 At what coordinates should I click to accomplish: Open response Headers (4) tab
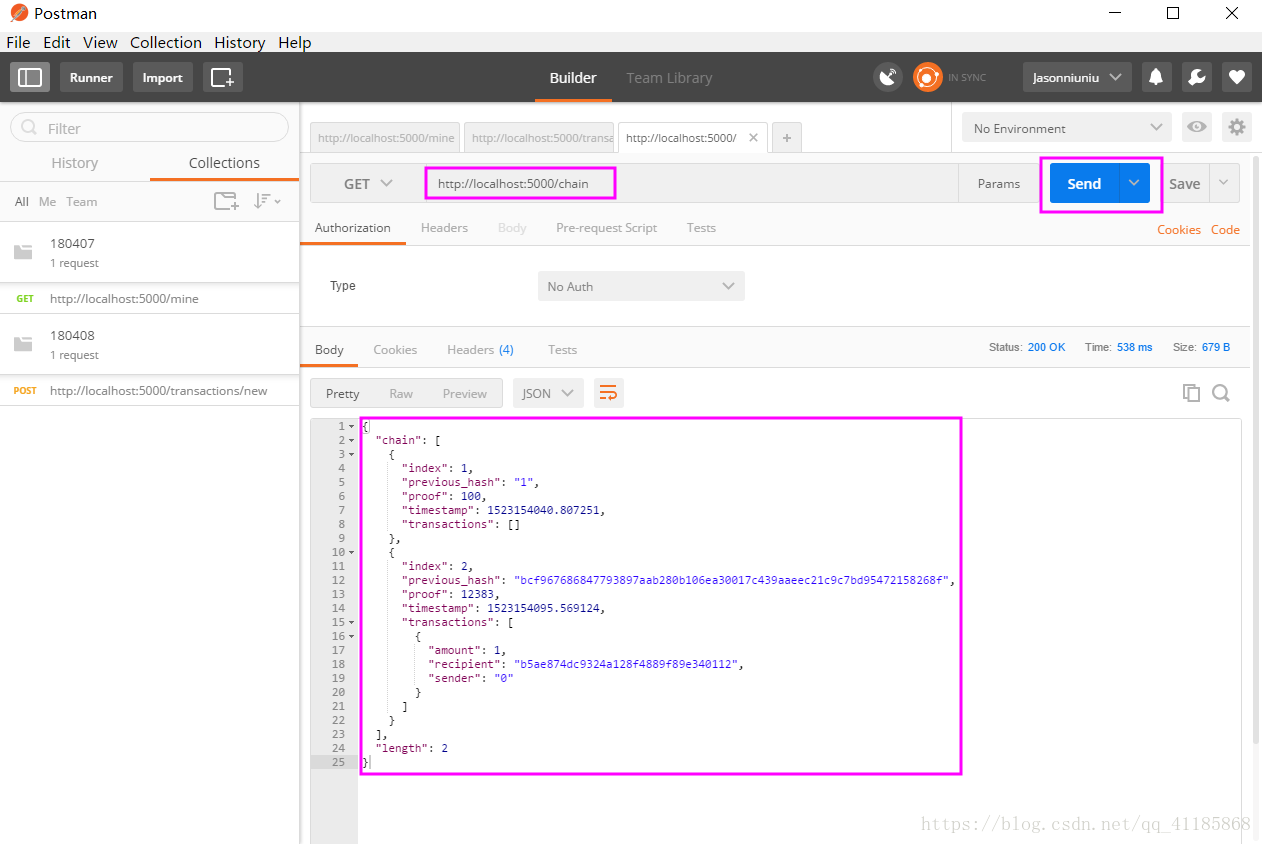tap(480, 349)
